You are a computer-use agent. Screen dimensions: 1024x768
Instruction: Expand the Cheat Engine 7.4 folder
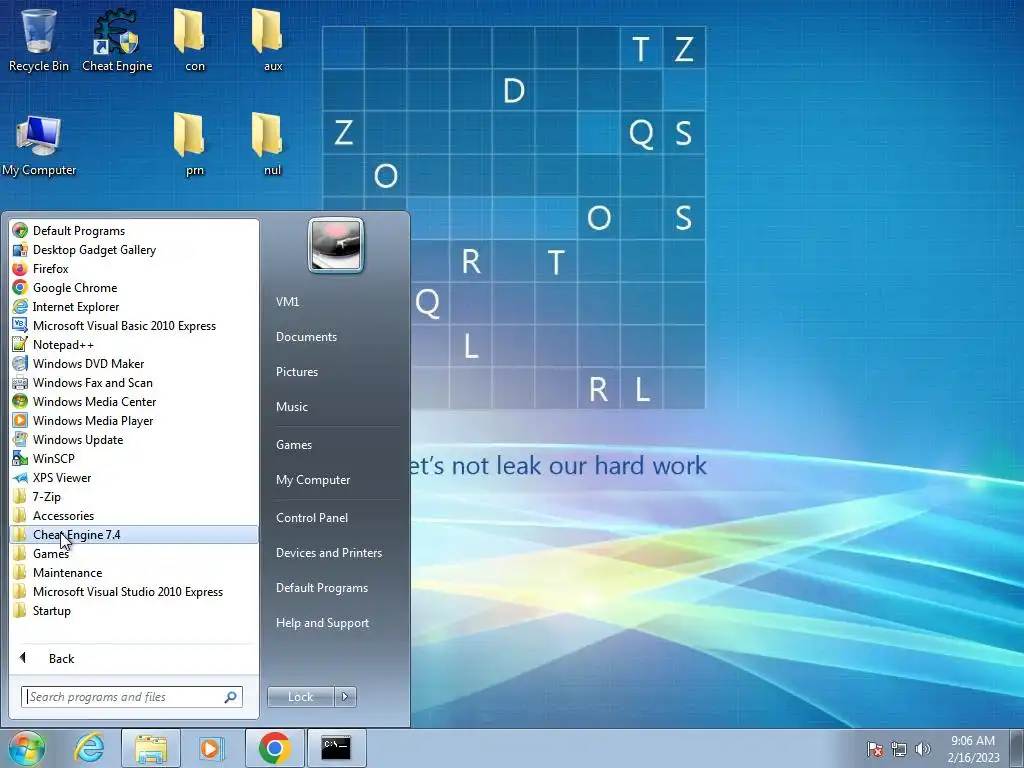[x=134, y=534]
